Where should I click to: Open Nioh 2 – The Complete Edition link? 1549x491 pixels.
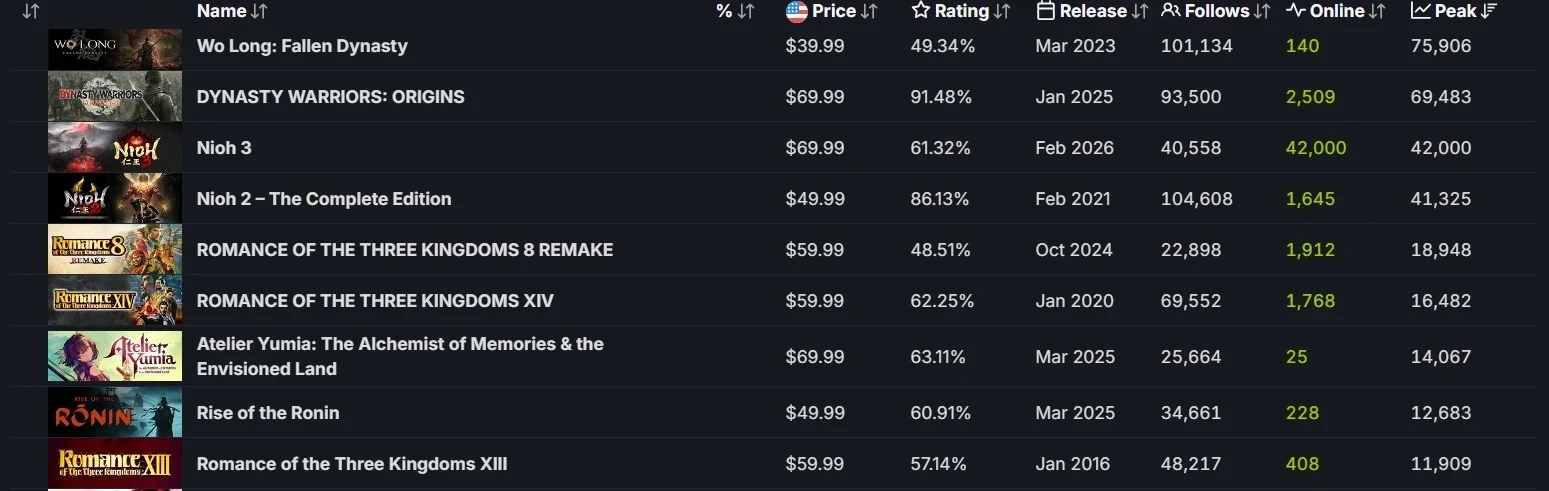[x=324, y=199]
